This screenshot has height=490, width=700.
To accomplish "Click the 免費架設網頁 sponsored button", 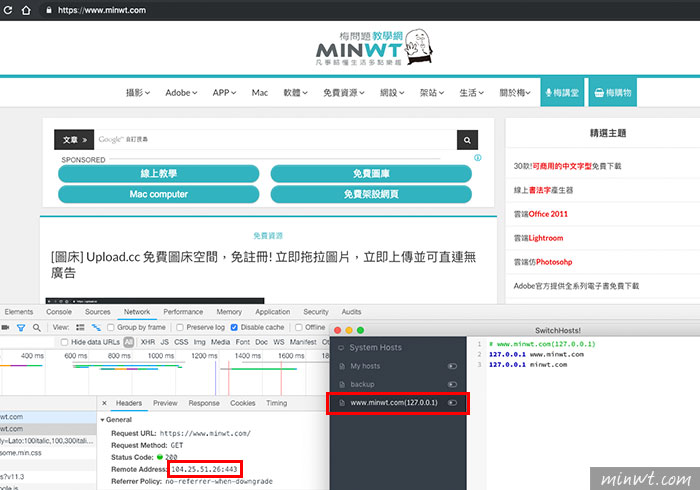I will pyautogui.click(x=371, y=194).
